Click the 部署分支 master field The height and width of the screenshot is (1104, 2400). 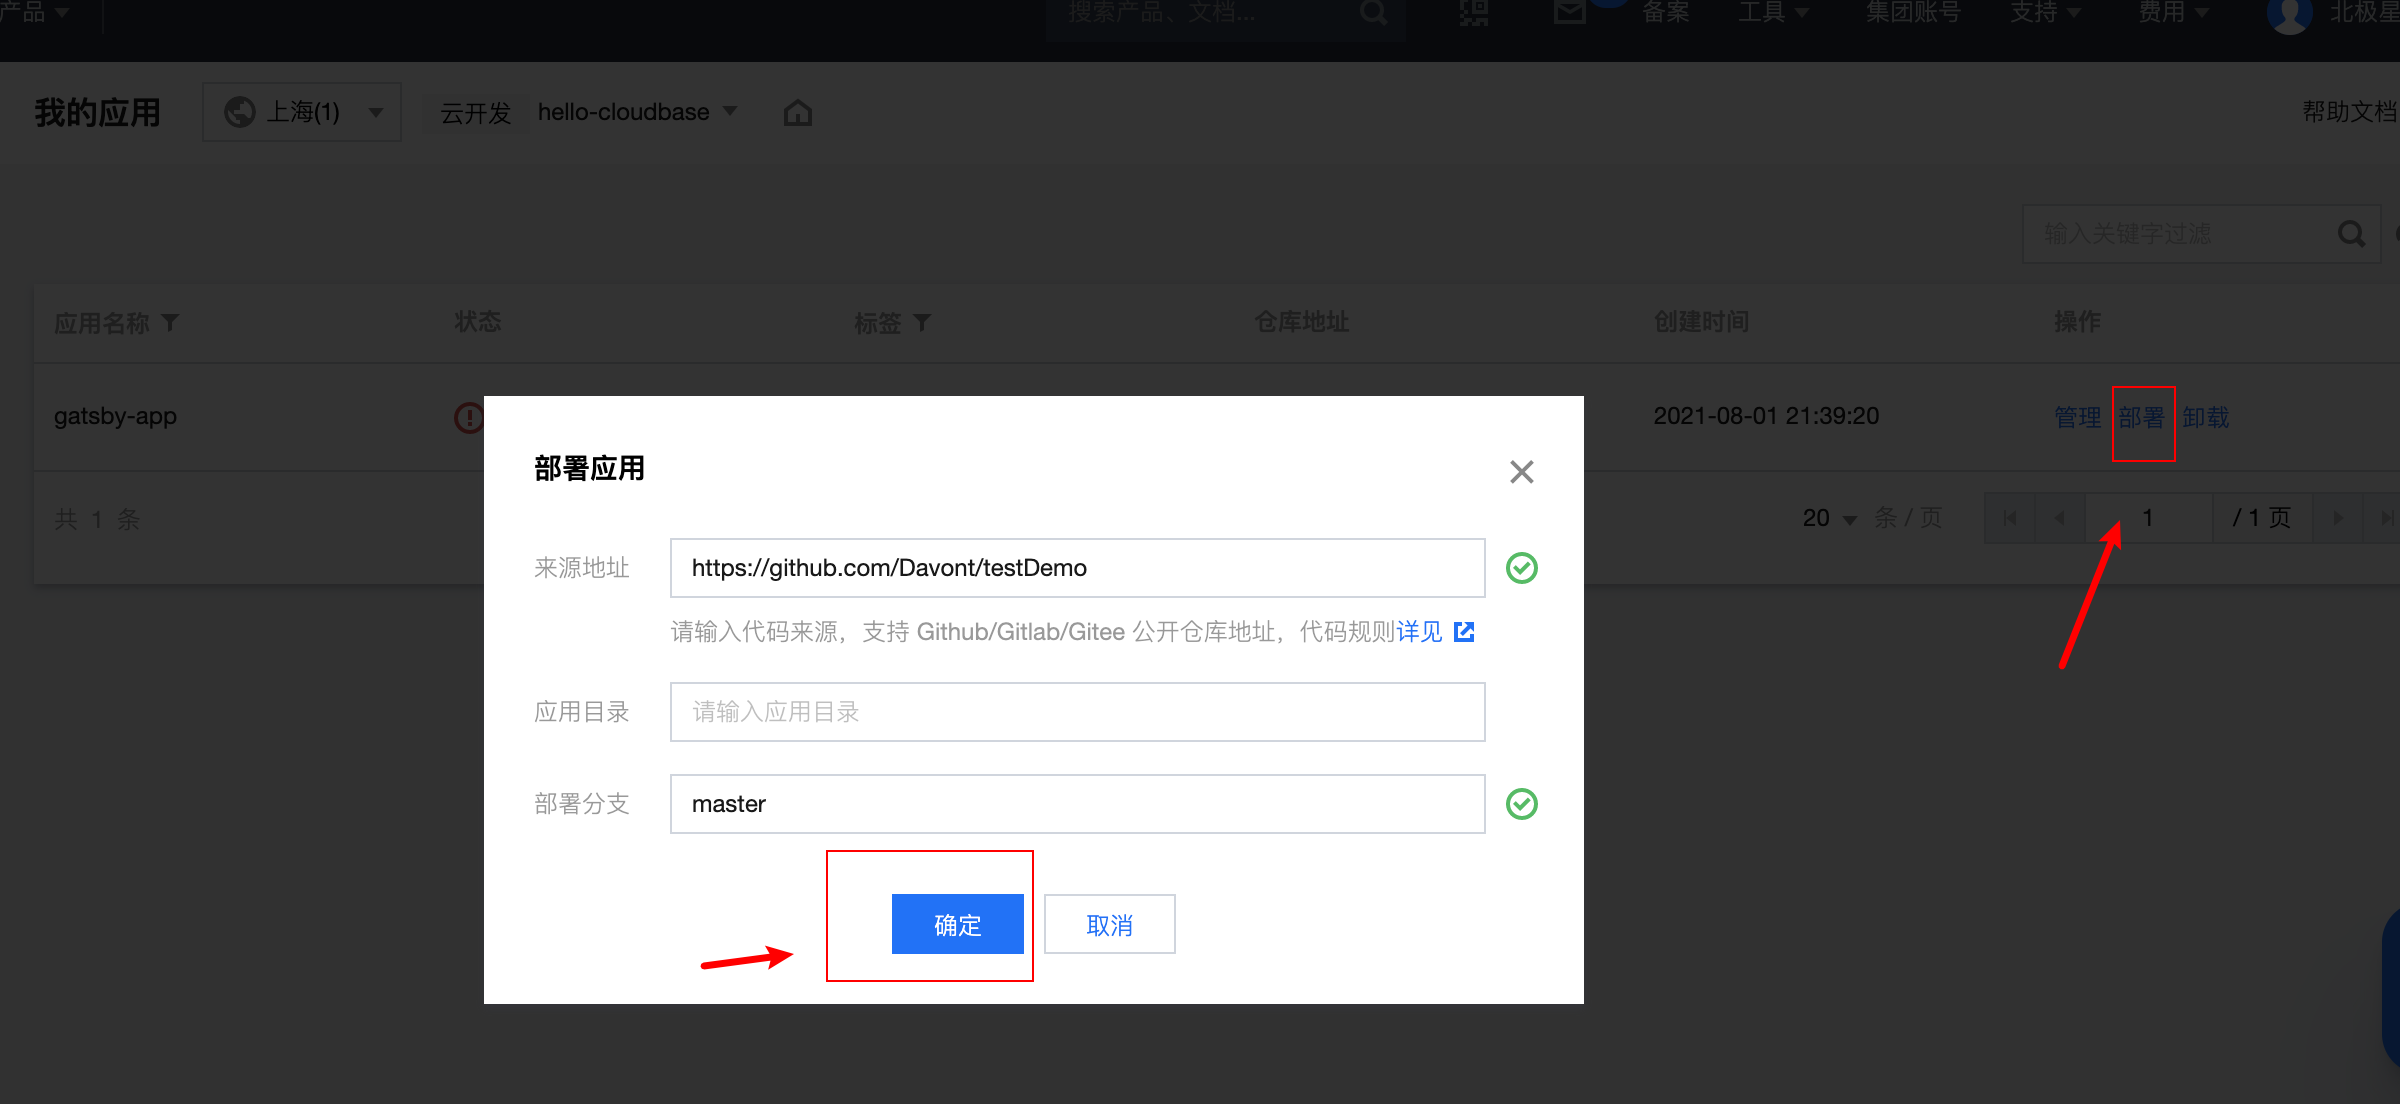pyautogui.click(x=1077, y=804)
